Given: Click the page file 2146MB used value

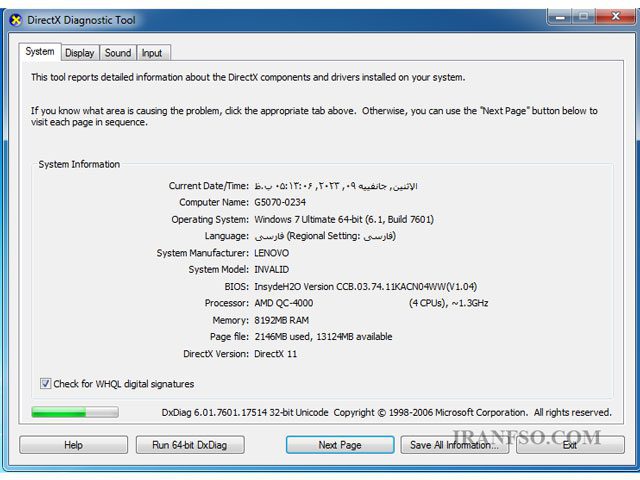Looking at the screenshot, I should coord(323,337).
